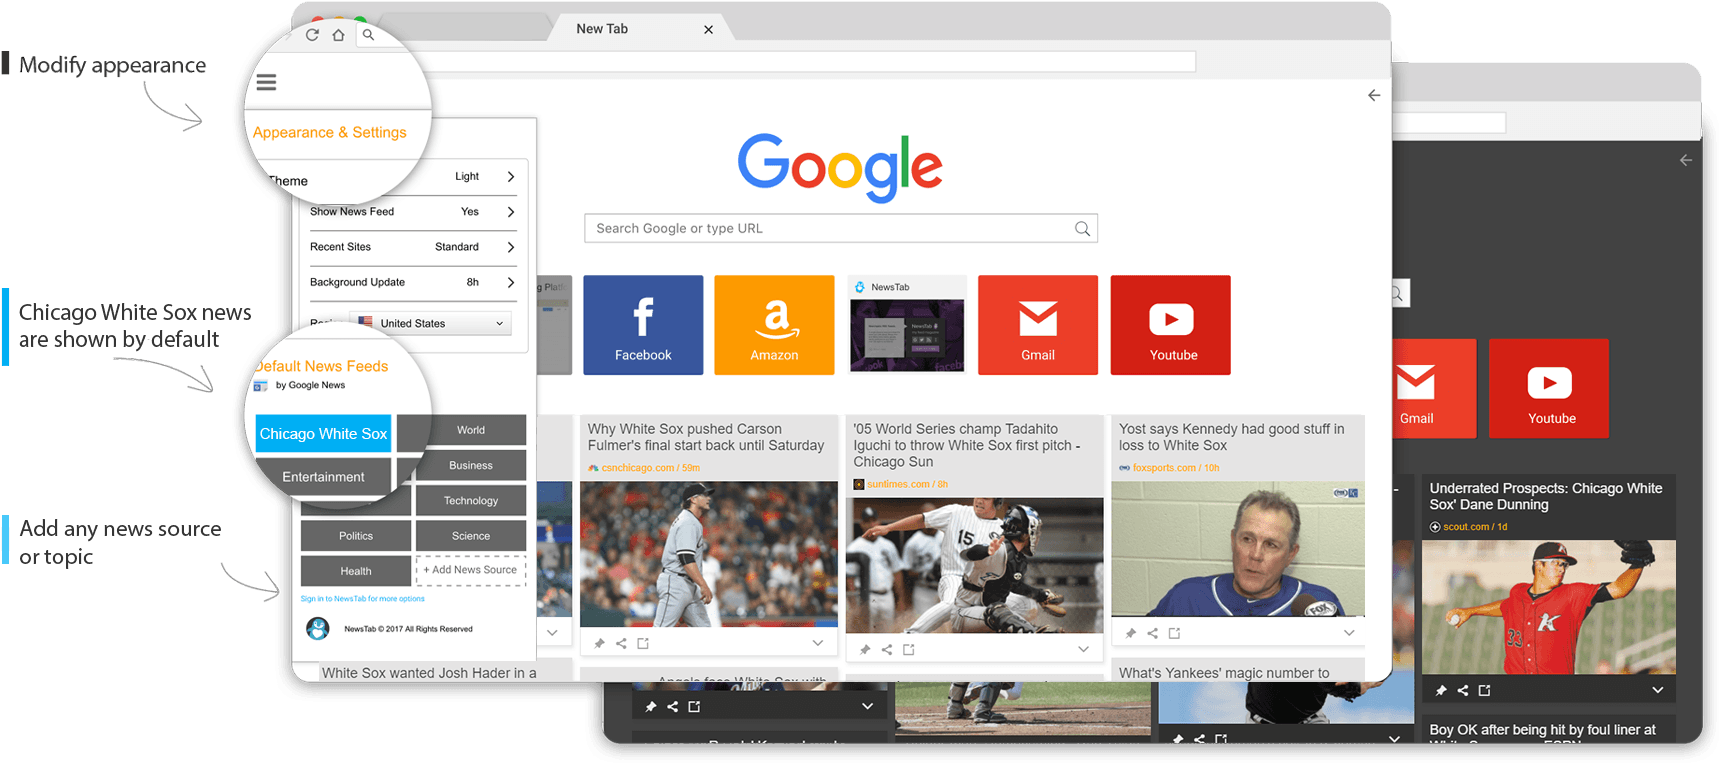Open the Amazon shortcut tile

774,325
